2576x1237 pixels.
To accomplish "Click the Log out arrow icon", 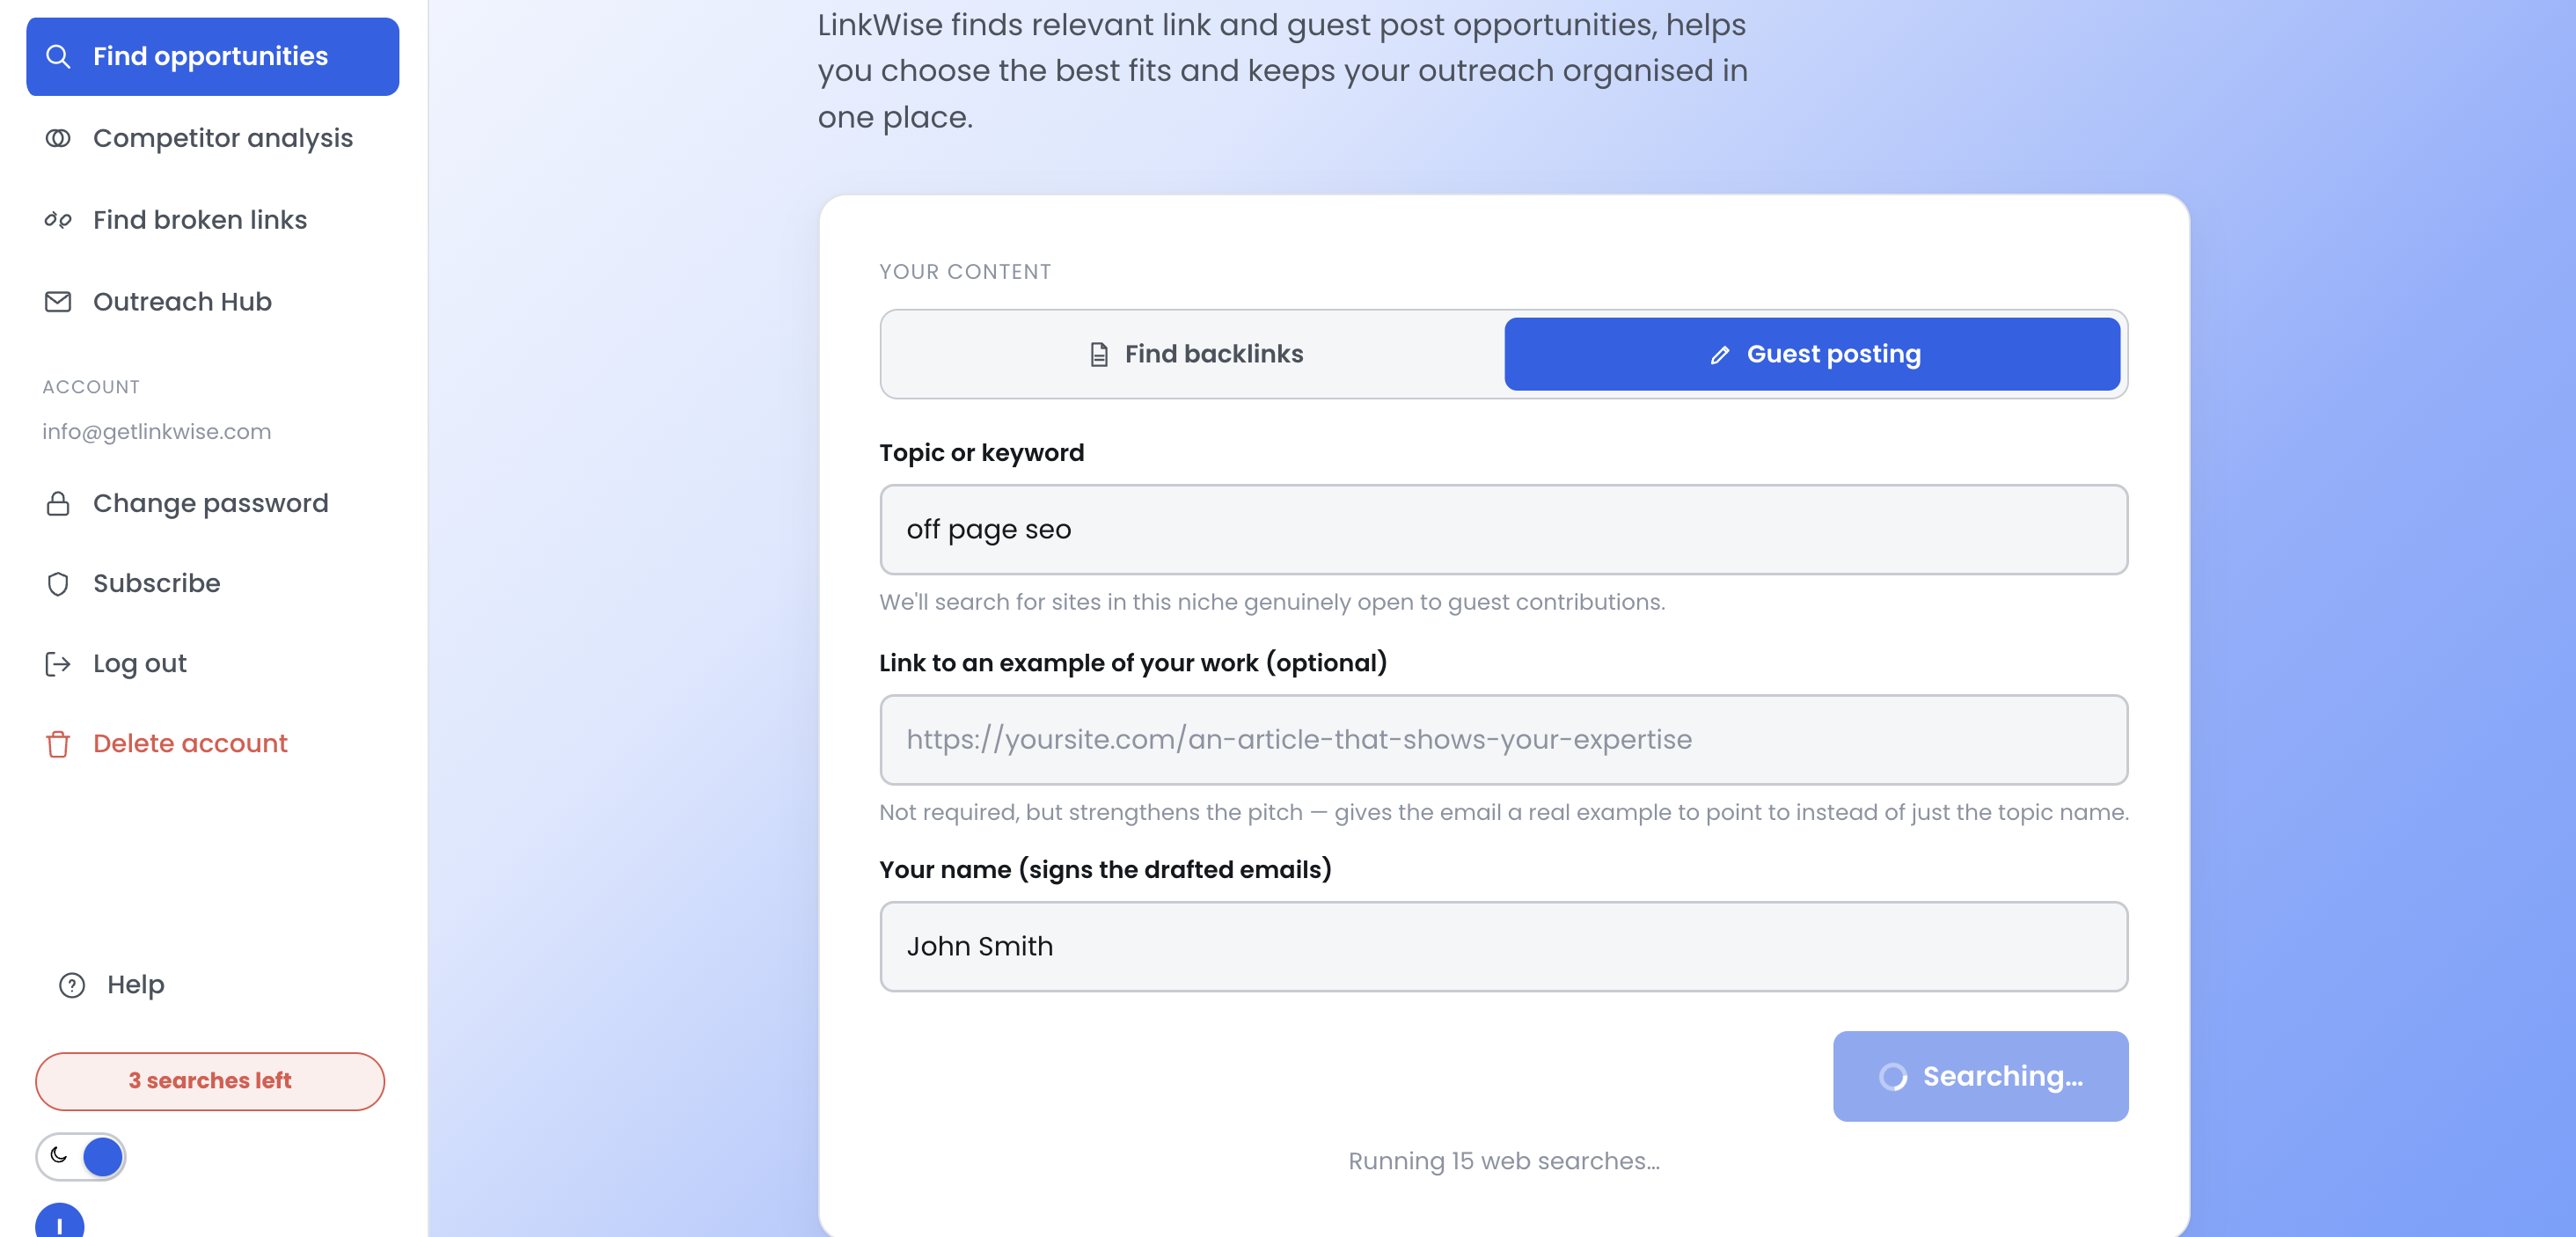I will click(58, 663).
